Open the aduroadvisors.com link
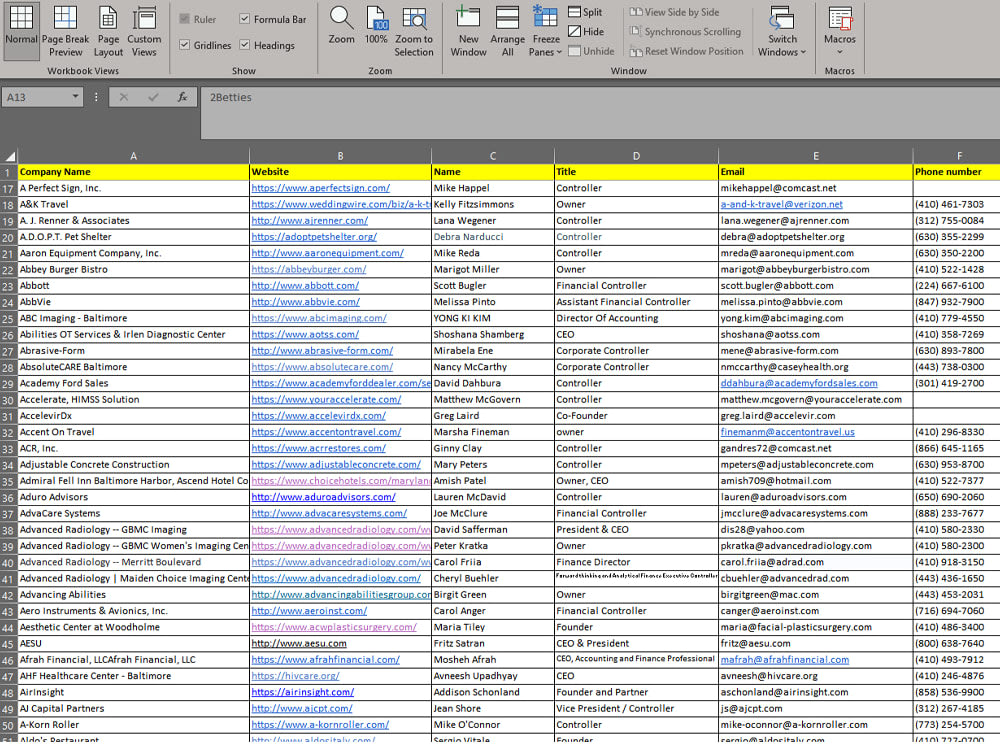Screen dimensions: 1000x750 [323, 497]
